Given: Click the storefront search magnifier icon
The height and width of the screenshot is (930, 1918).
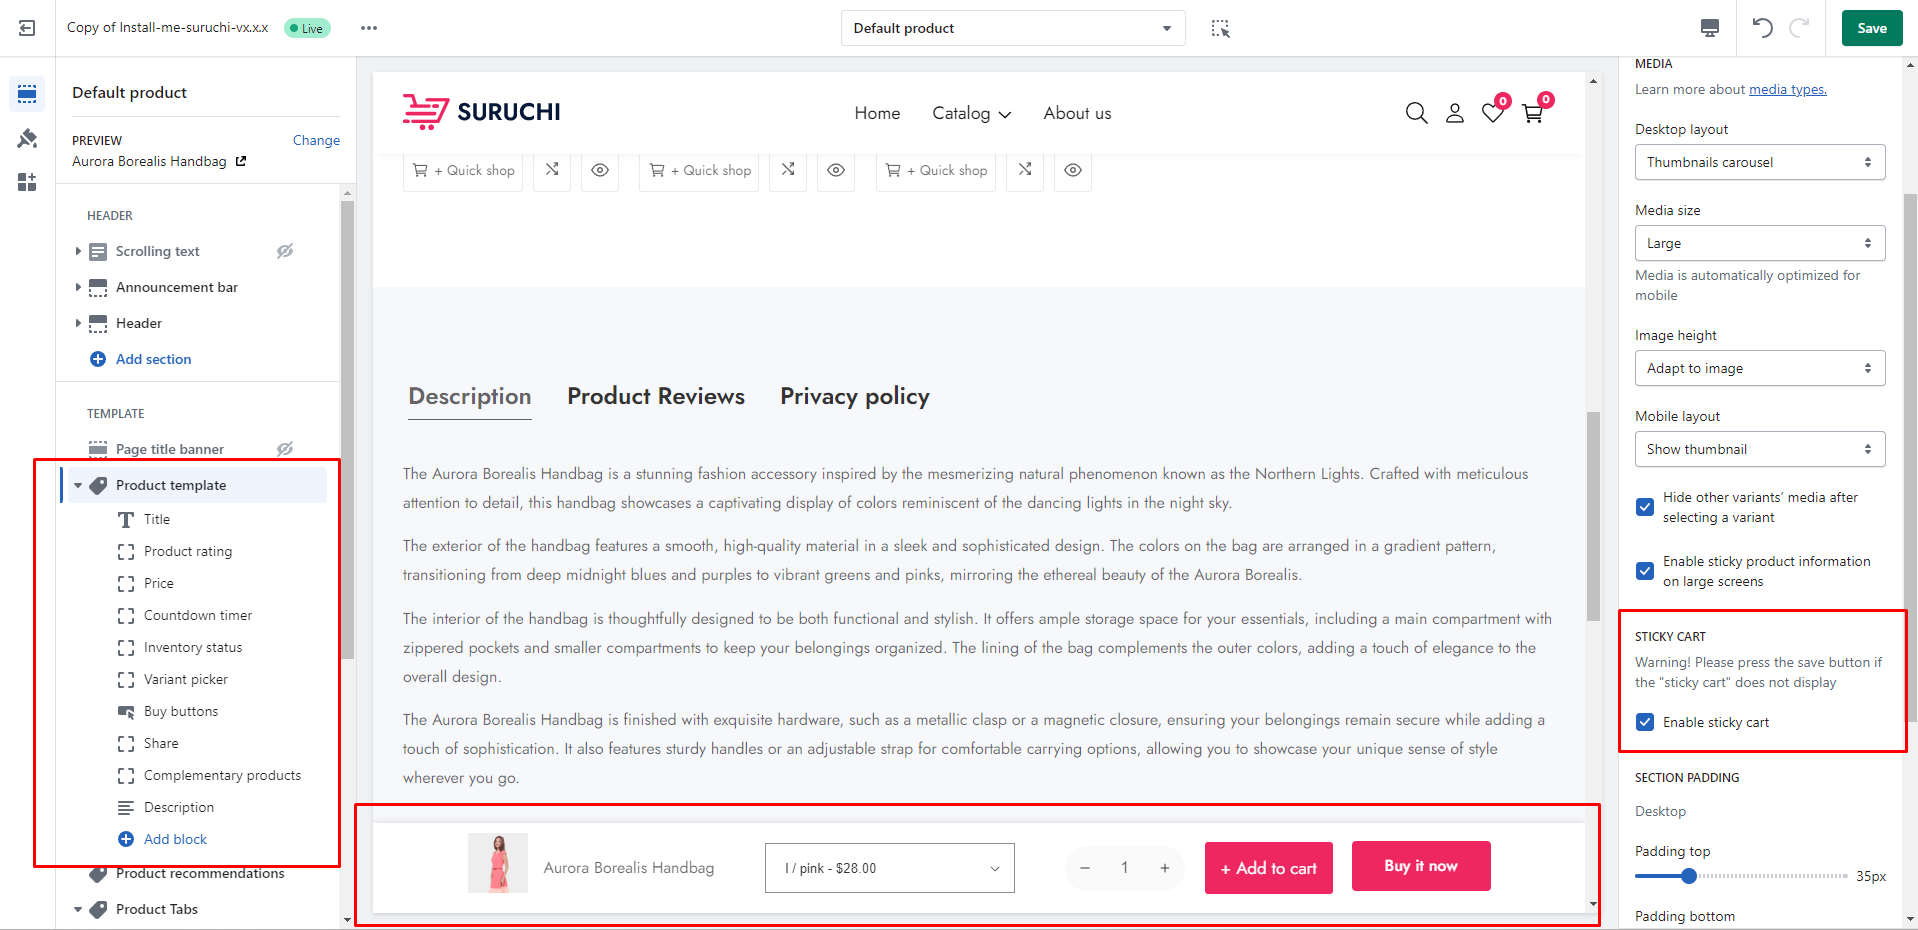Looking at the screenshot, I should [x=1416, y=113].
